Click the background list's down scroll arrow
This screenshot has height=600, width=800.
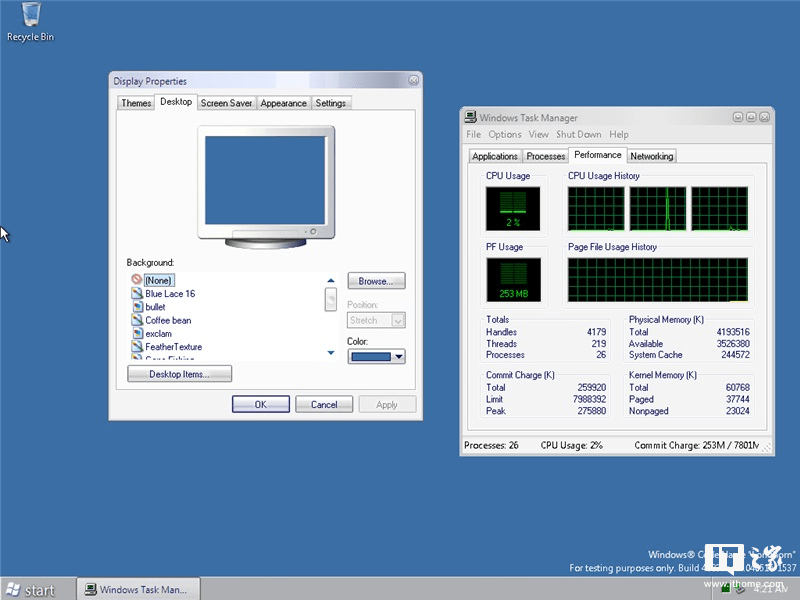pyautogui.click(x=331, y=352)
